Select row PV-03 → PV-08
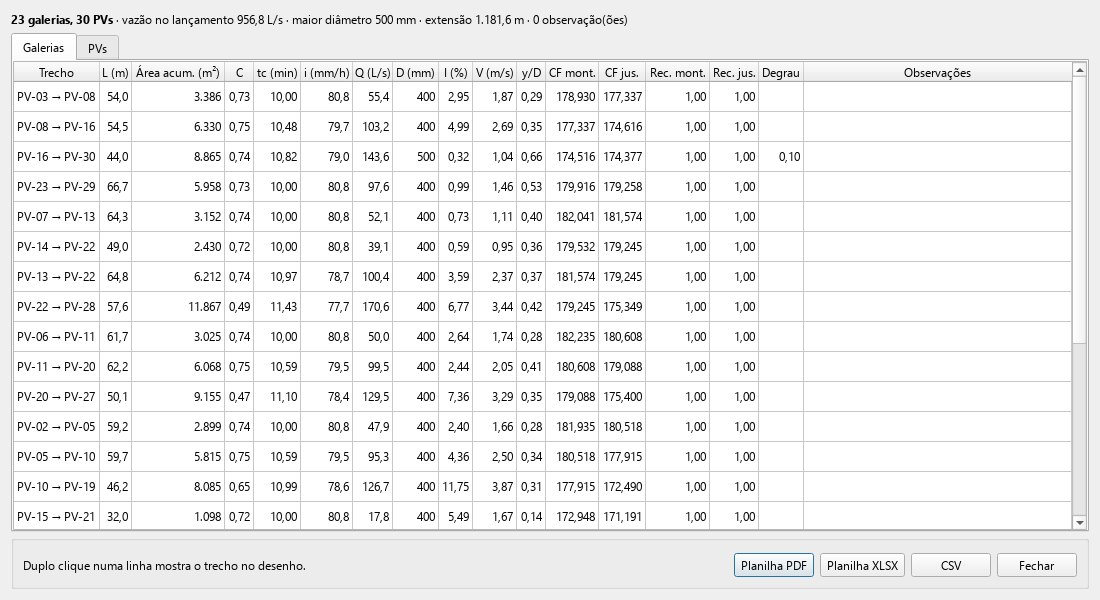Viewport: 1100px width, 600px height. coord(542,97)
